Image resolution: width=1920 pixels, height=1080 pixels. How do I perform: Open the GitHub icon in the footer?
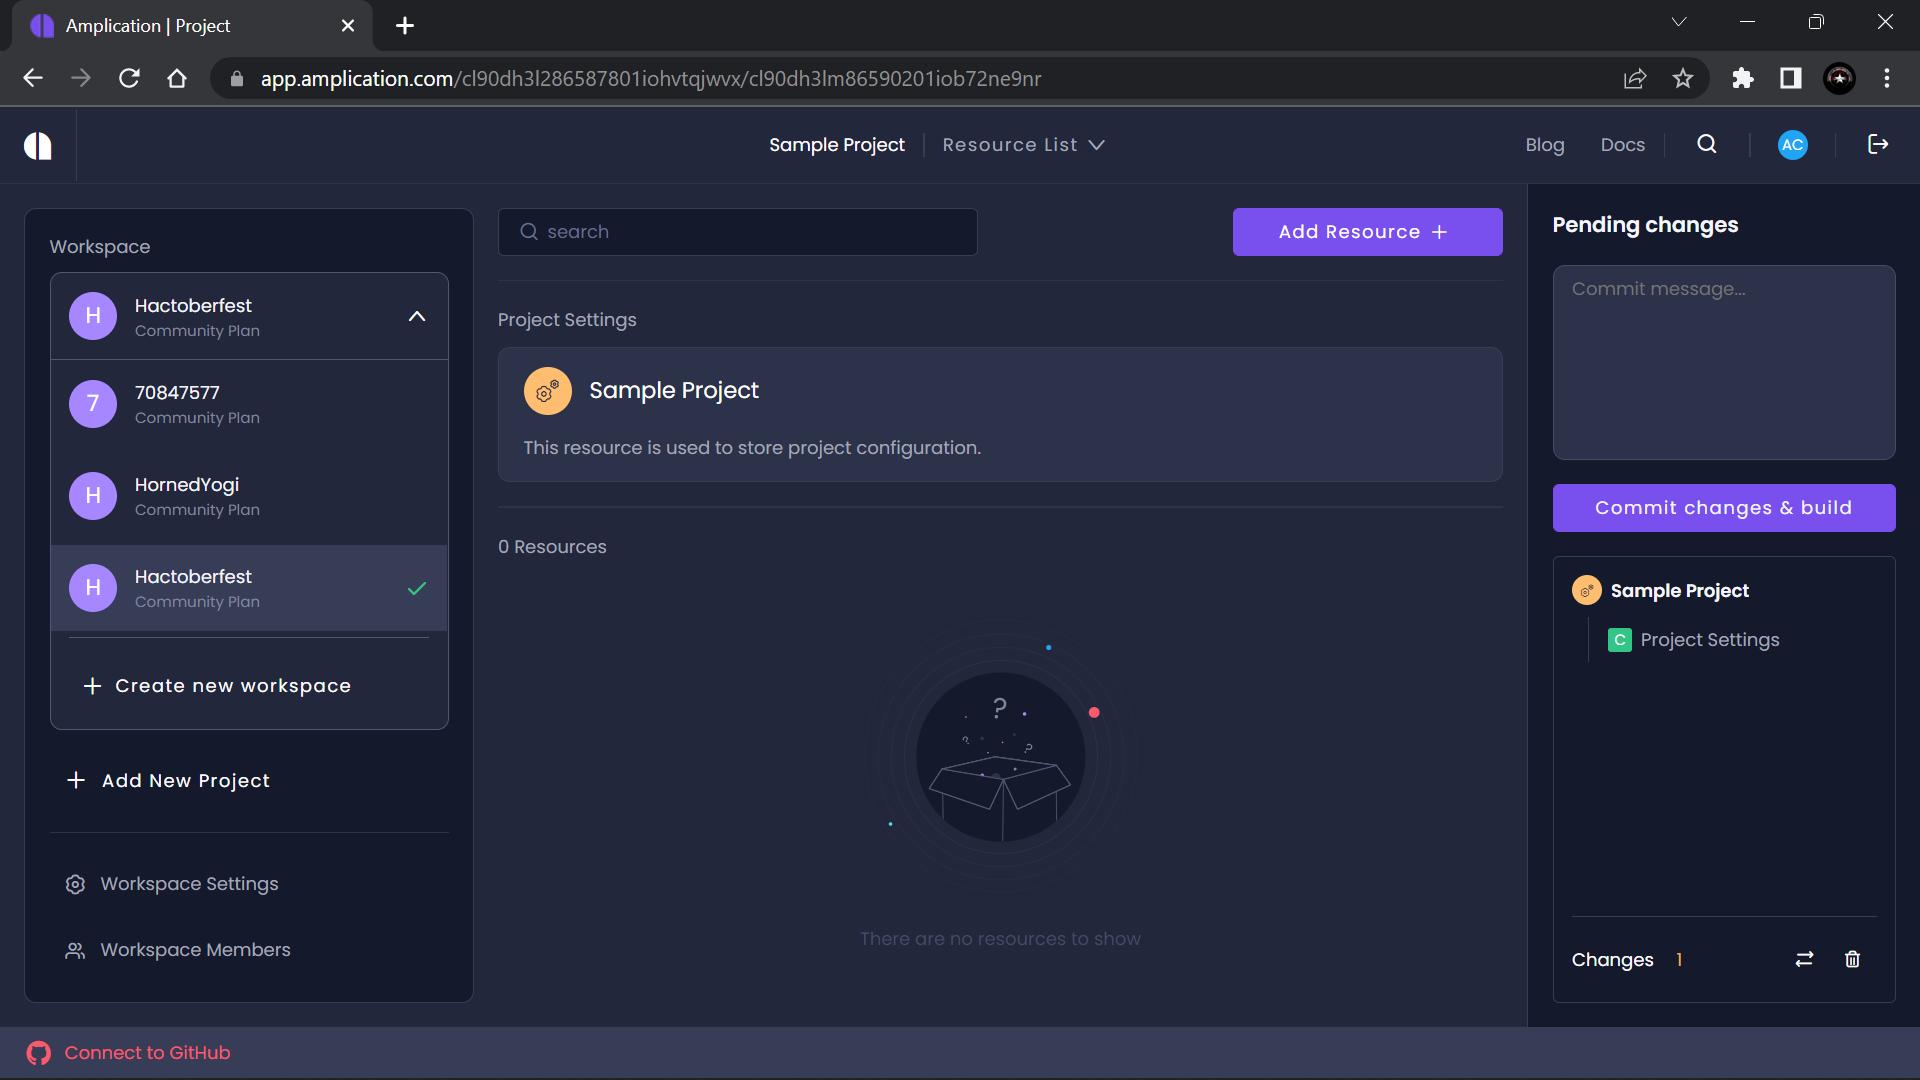pyautogui.click(x=39, y=1052)
